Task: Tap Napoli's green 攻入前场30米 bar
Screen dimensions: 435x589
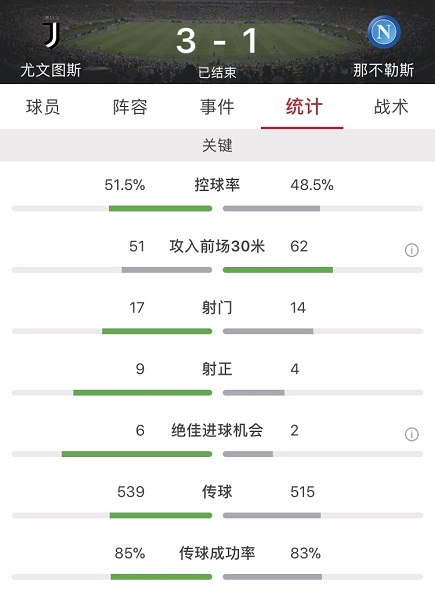Action: (278, 270)
